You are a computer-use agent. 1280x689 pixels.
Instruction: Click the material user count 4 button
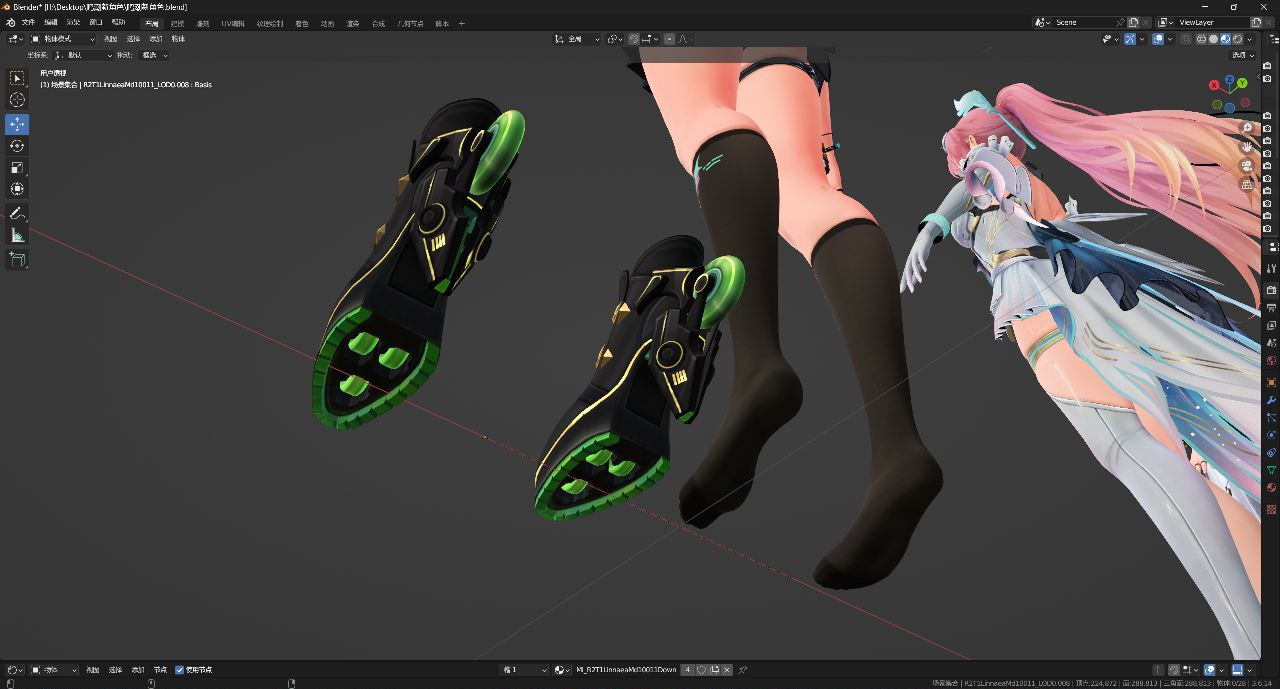[x=687, y=670]
